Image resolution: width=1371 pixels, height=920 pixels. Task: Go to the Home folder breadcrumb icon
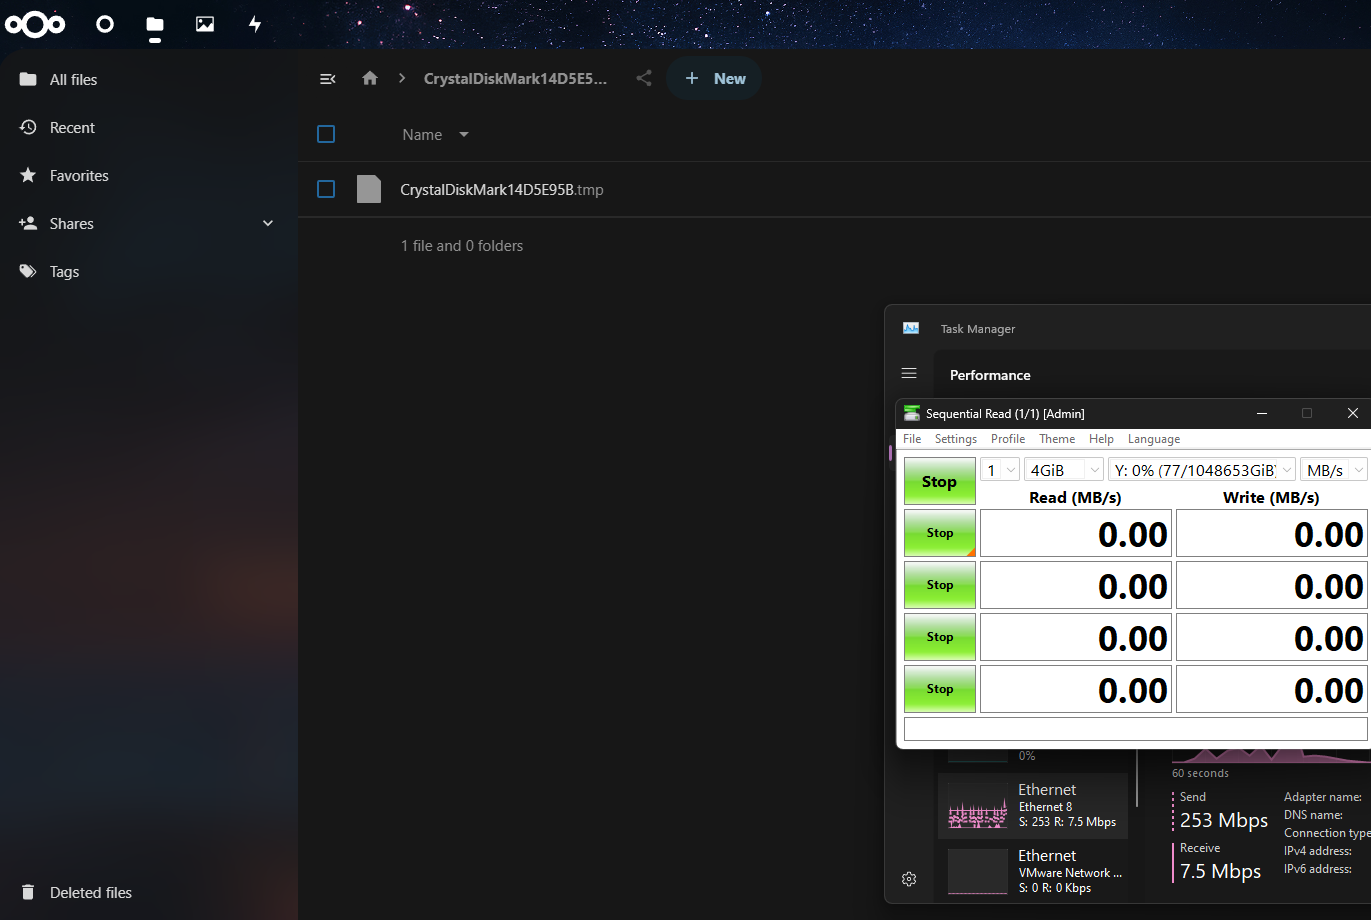coord(370,78)
